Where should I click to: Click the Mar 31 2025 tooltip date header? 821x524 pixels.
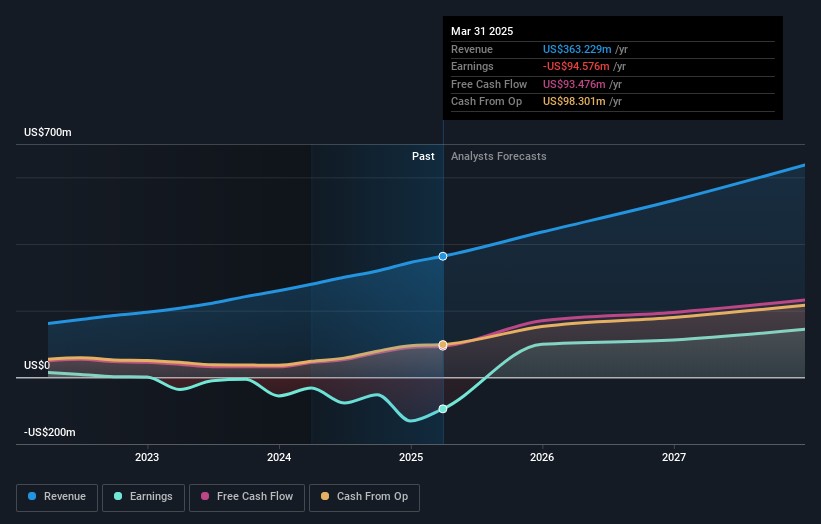pos(482,31)
